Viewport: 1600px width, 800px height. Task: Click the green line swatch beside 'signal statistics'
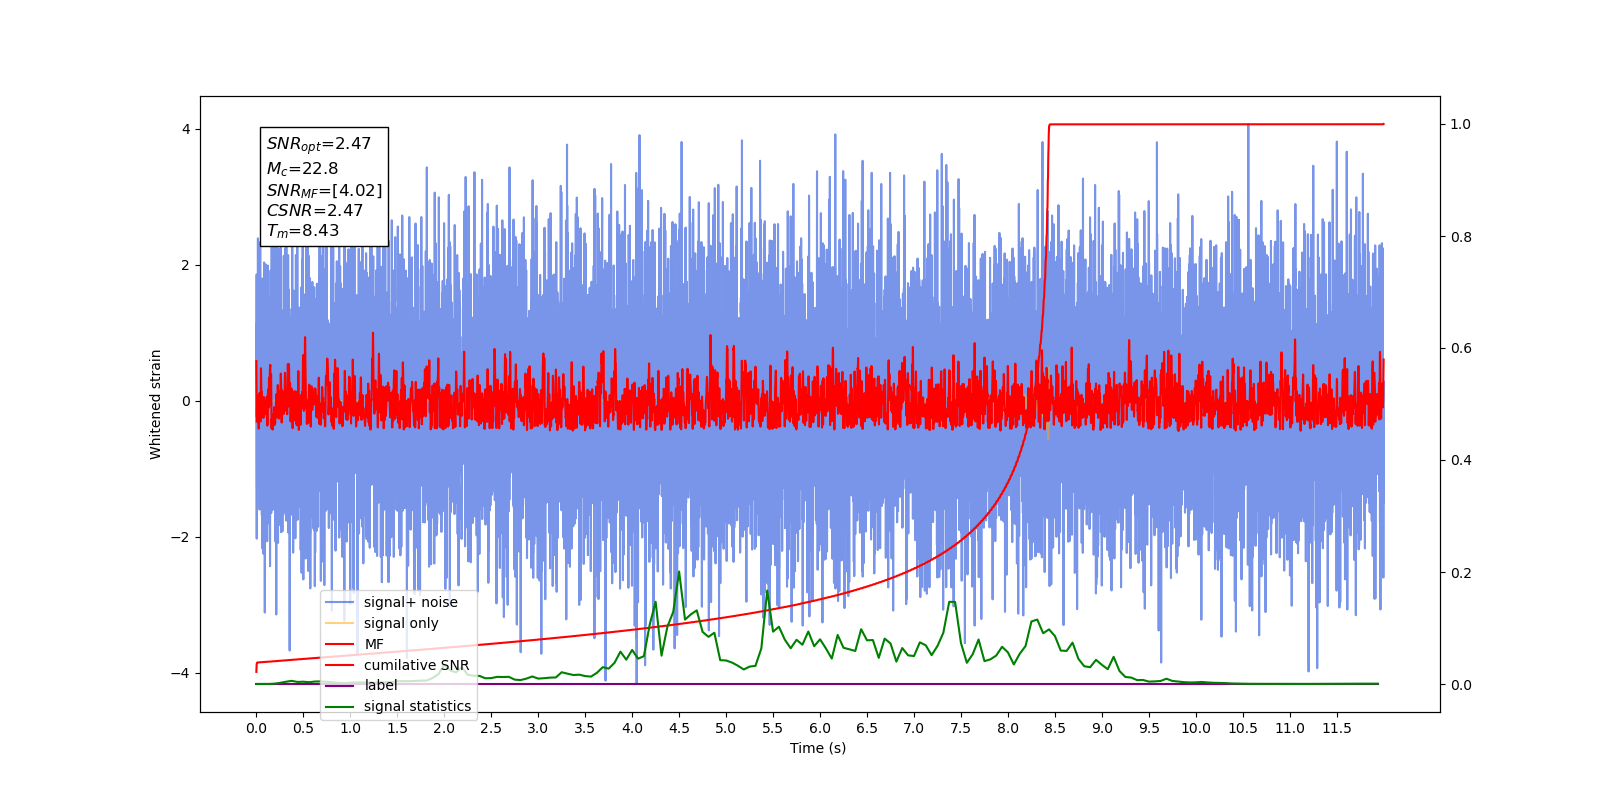point(340,706)
